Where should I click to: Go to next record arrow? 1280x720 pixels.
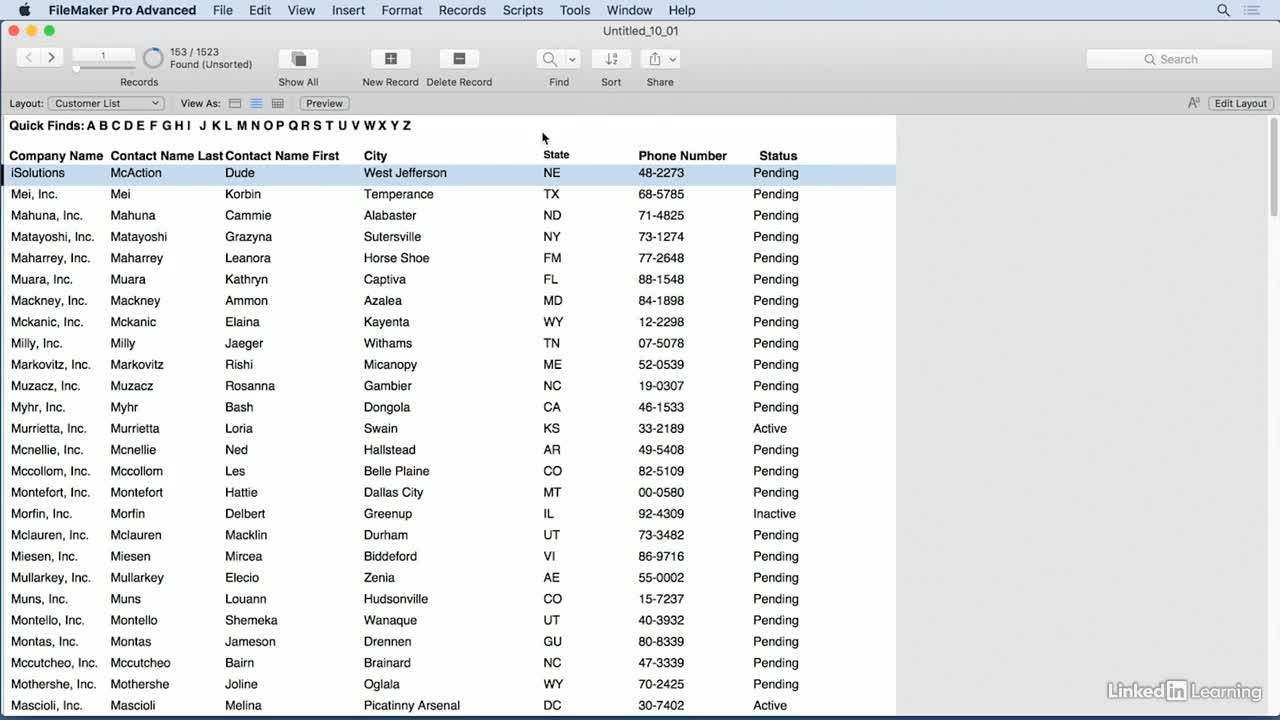pos(51,58)
